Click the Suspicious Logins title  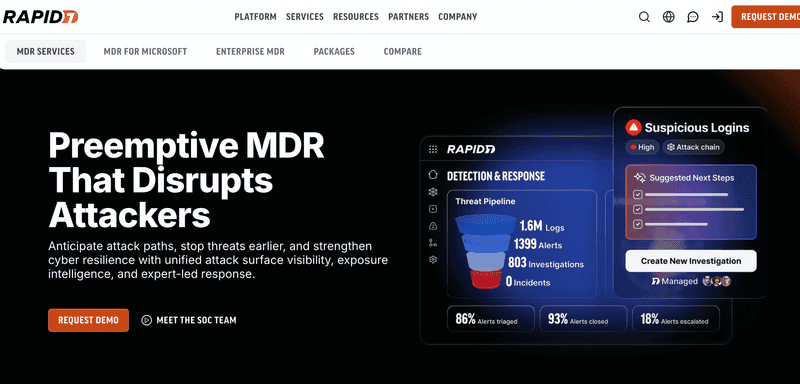click(x=696, y=127)
